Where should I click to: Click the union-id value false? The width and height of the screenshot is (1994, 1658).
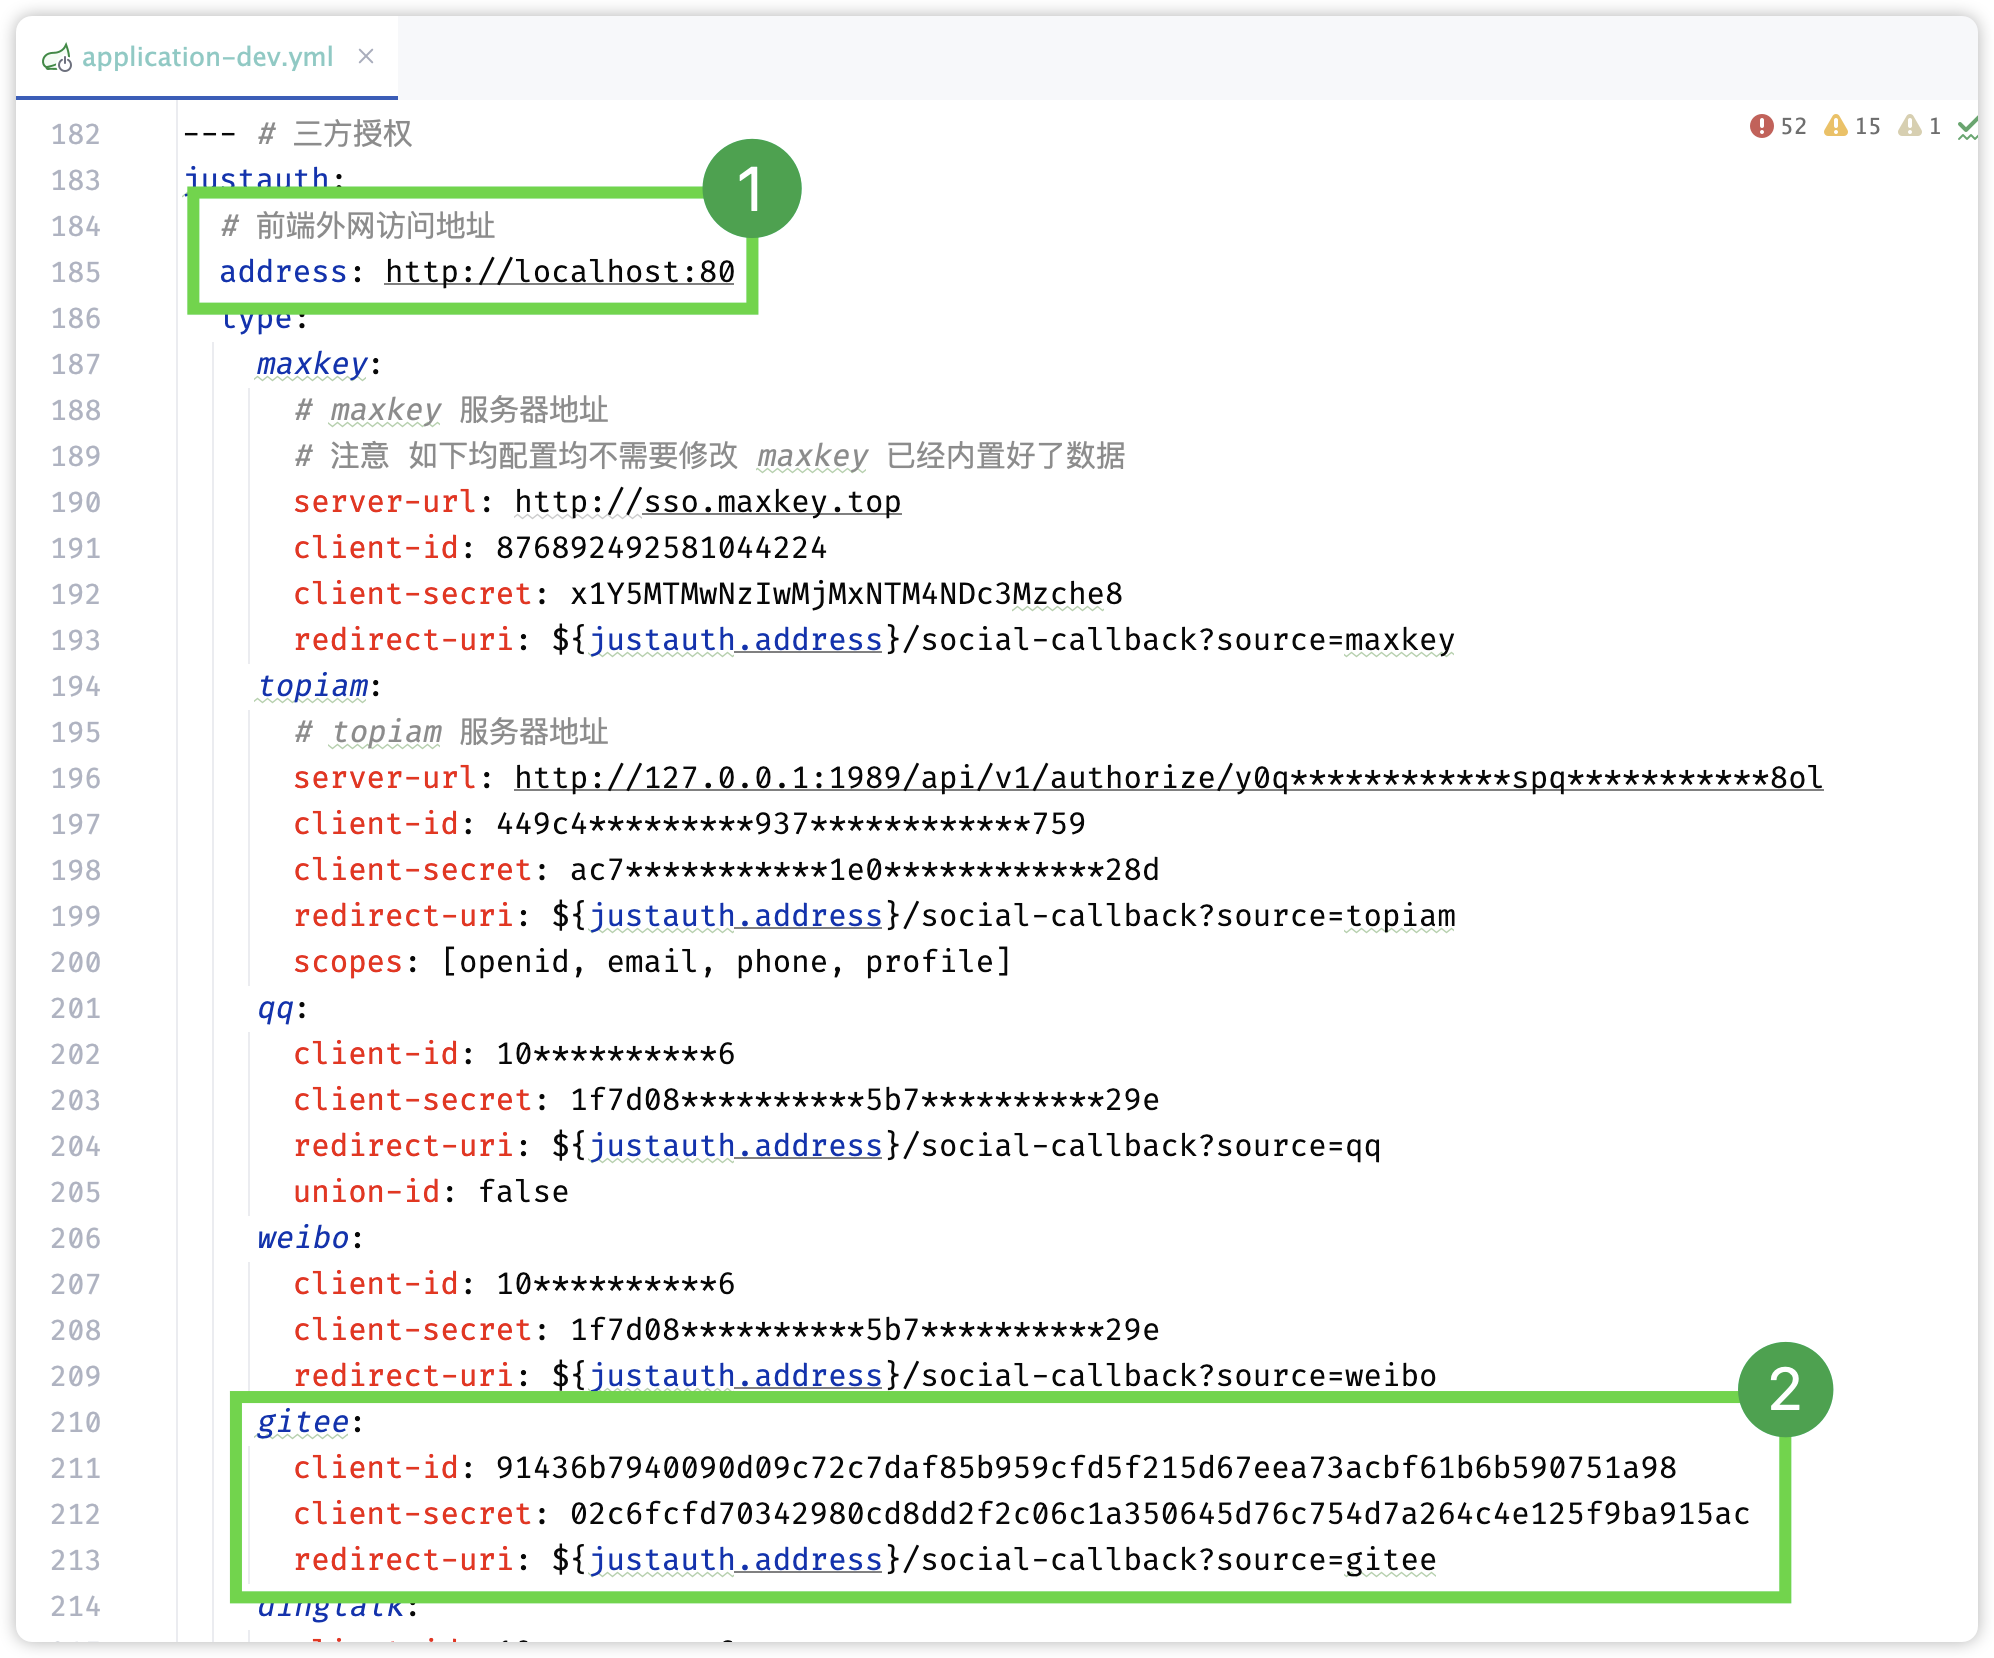click(x=524, y=1192)
